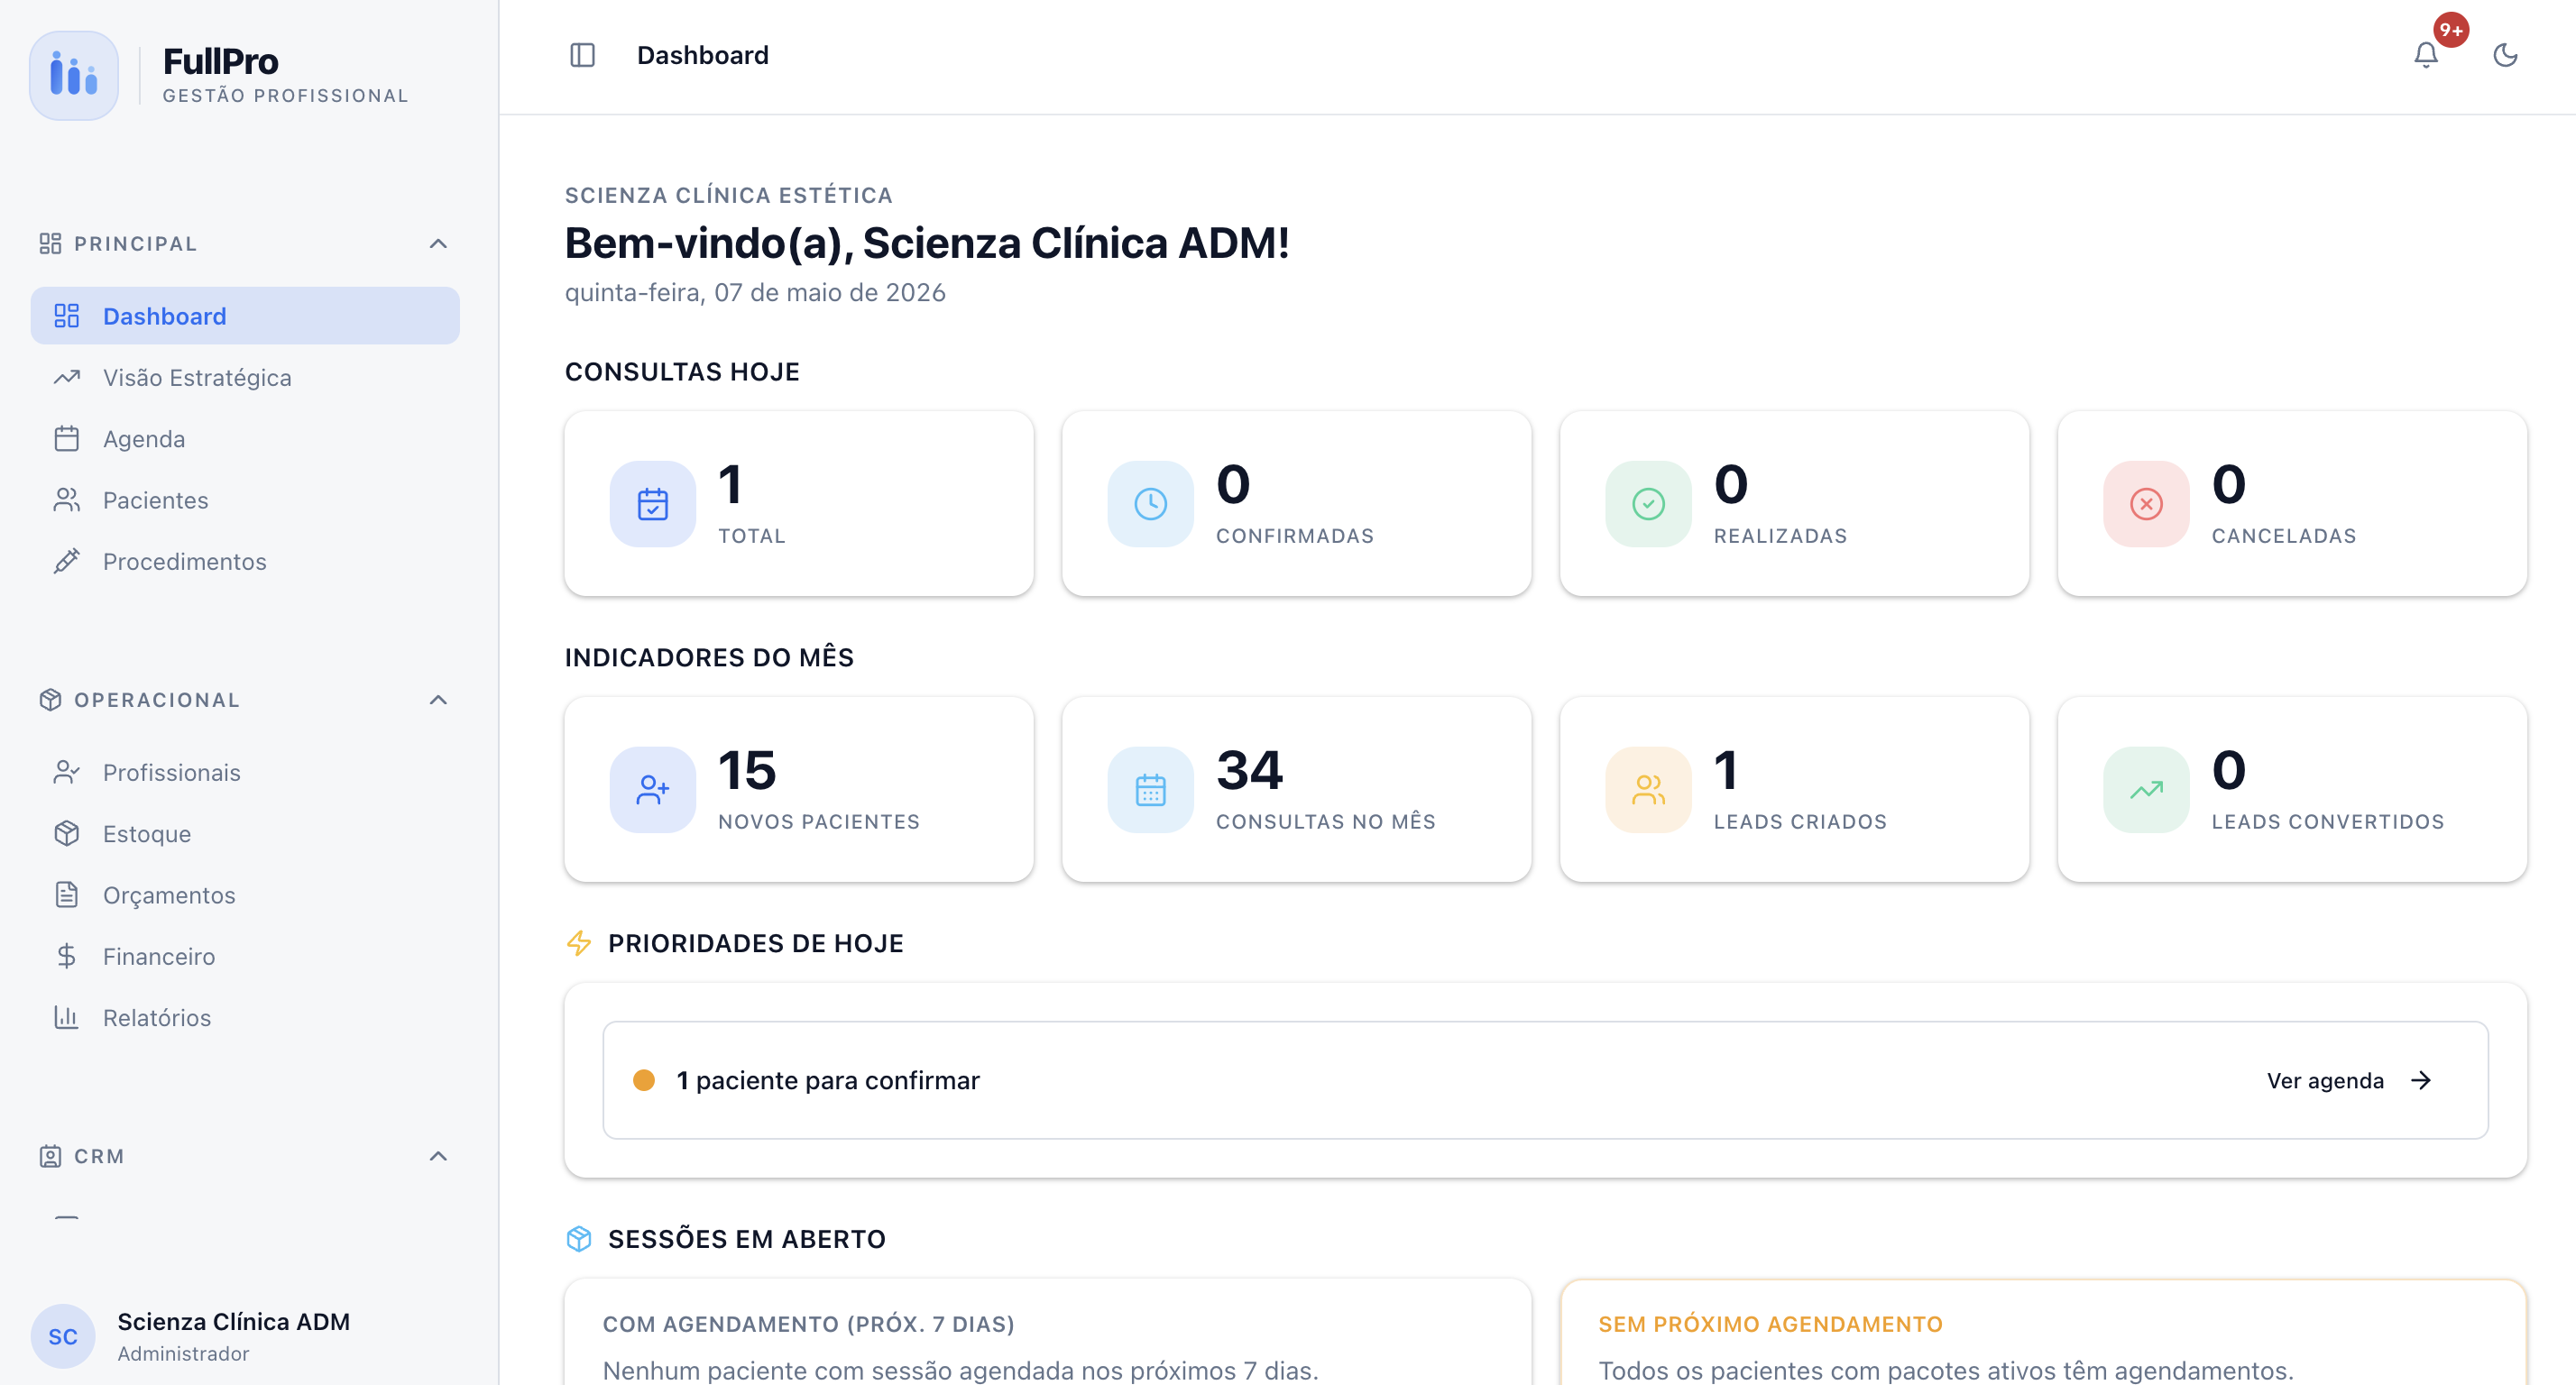The image size is (2576, 1385).
Task: Click the FullPro logo icon
Action: 74,76
